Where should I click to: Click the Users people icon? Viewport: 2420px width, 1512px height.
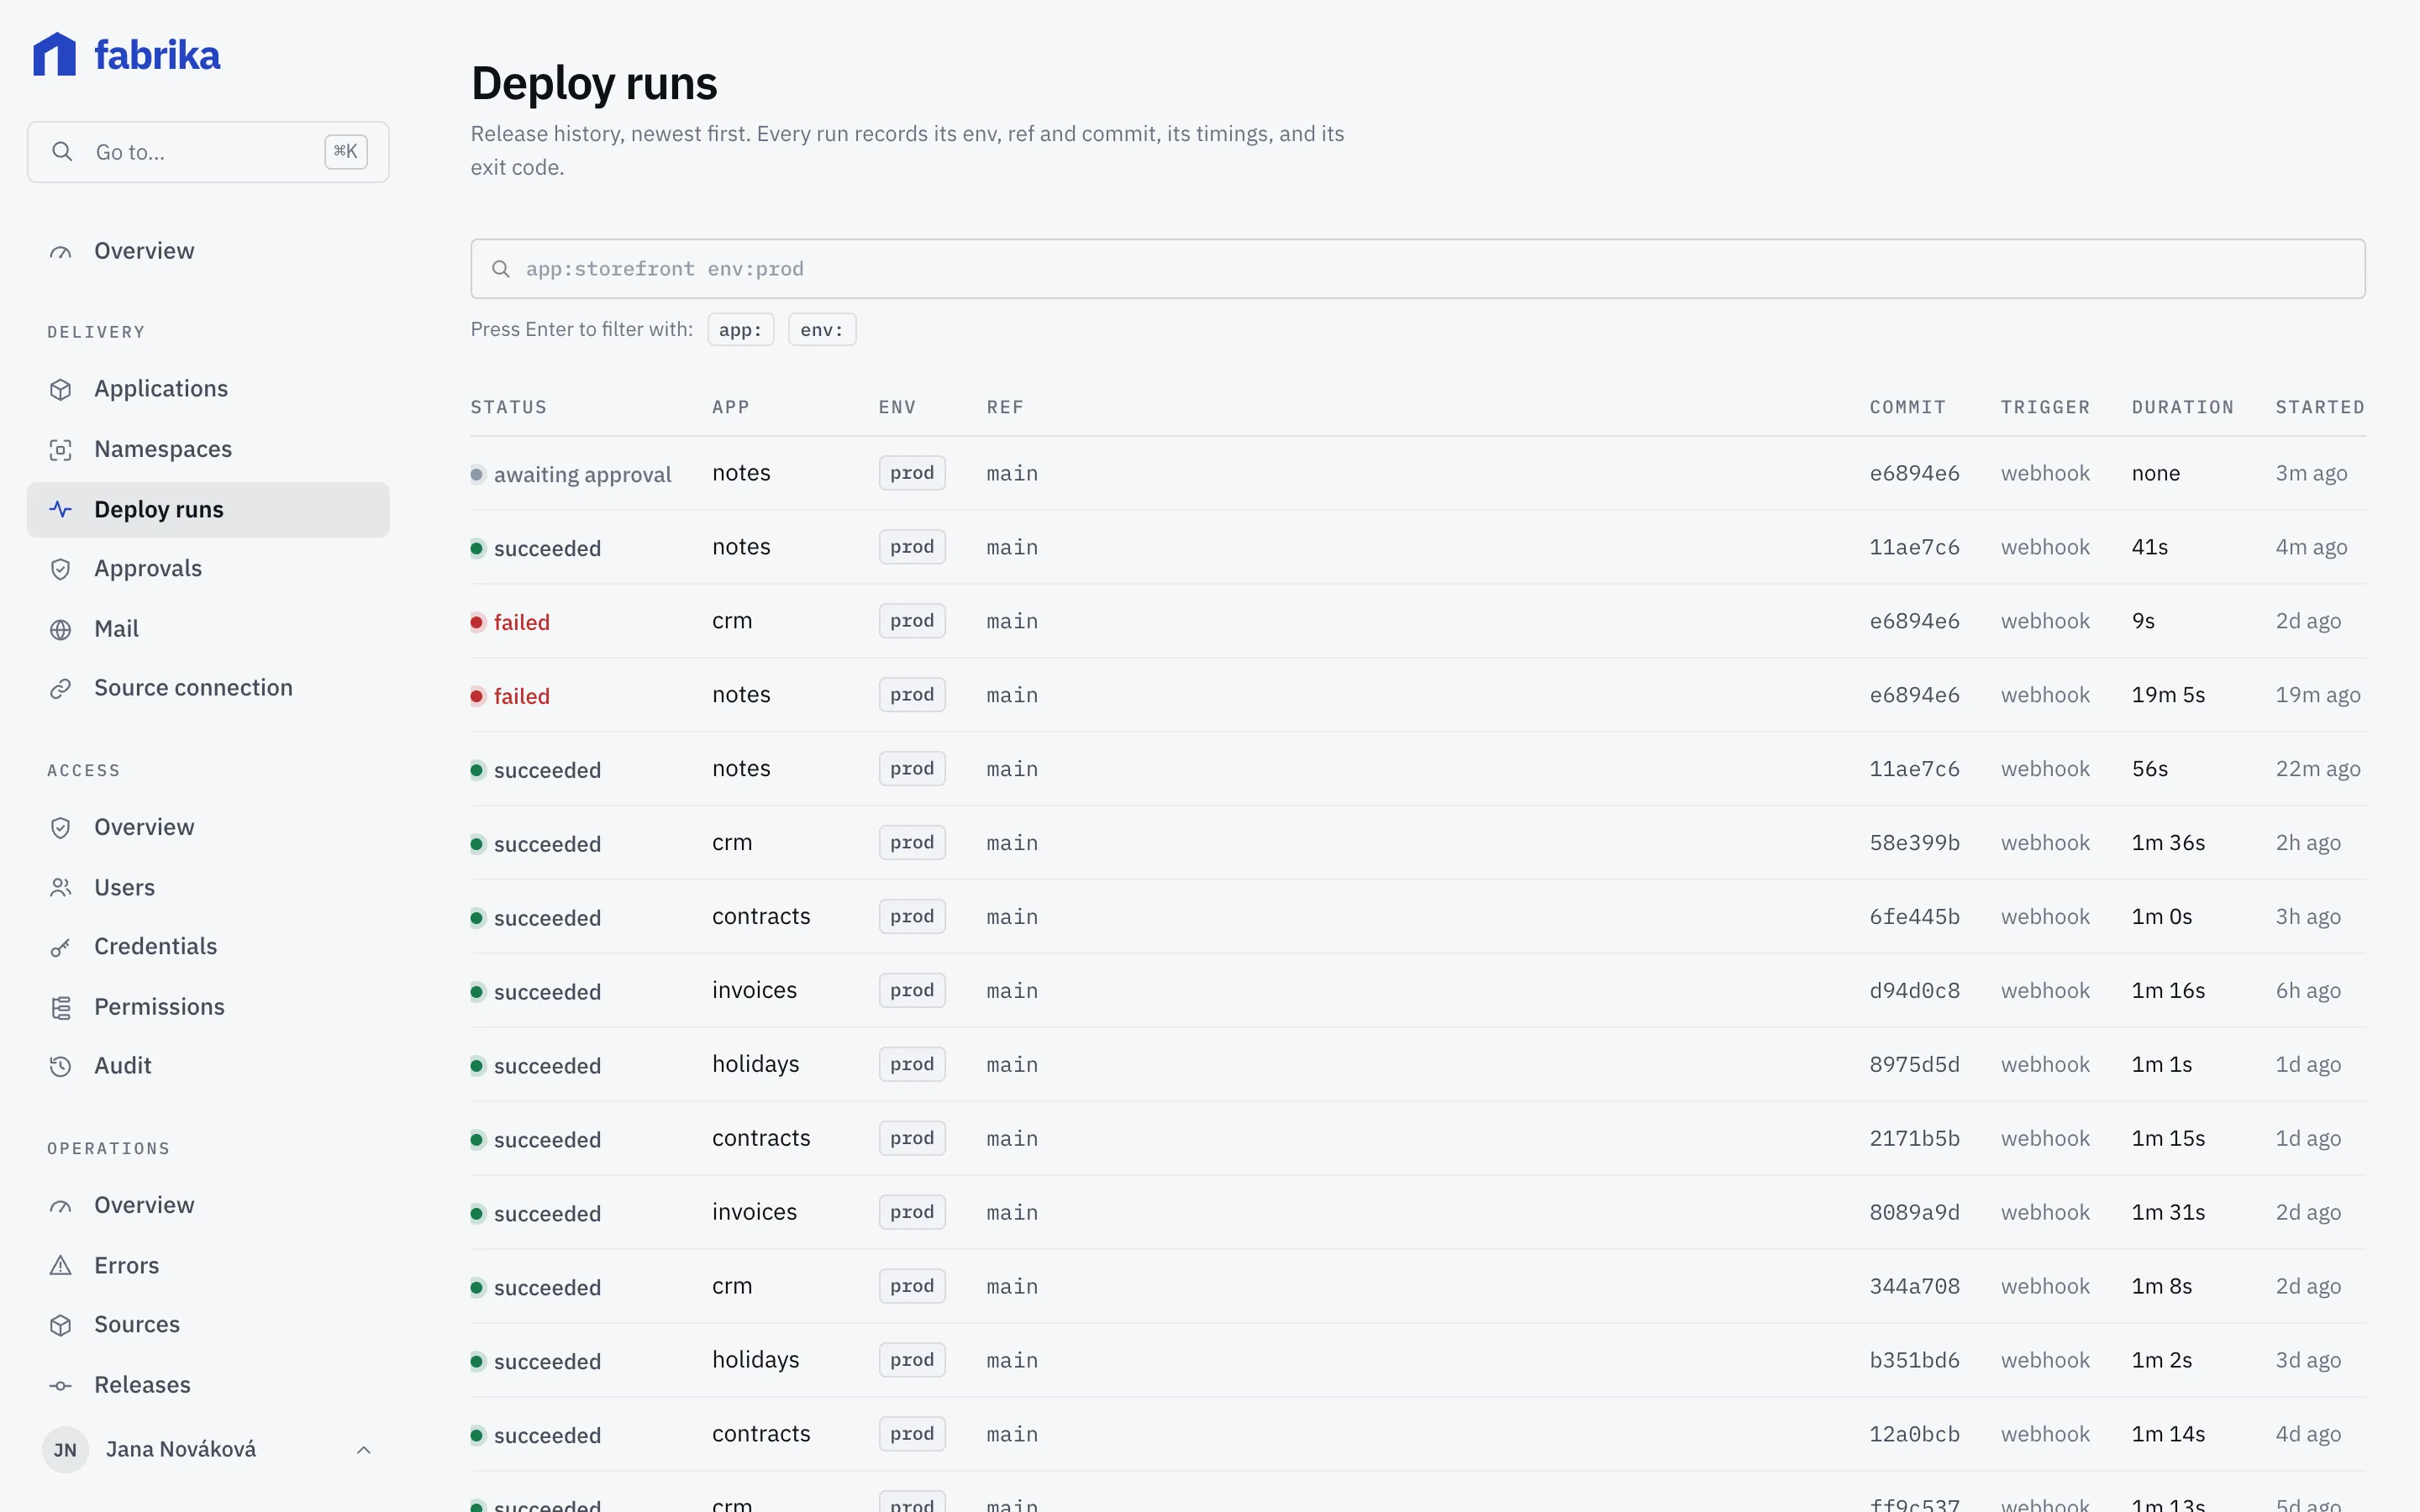tap(61, 888)
